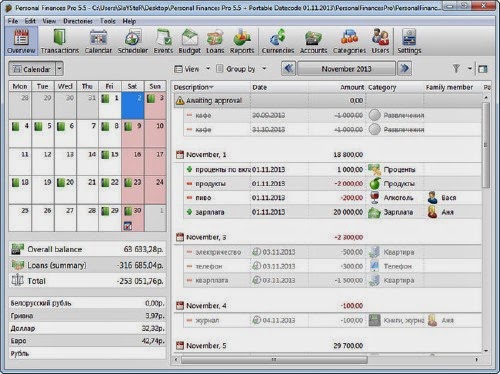Image resolution: width=500 pixels, height=374 pixels.
Task: Sort by the Amount column header
Action: [x=337, y=87]
